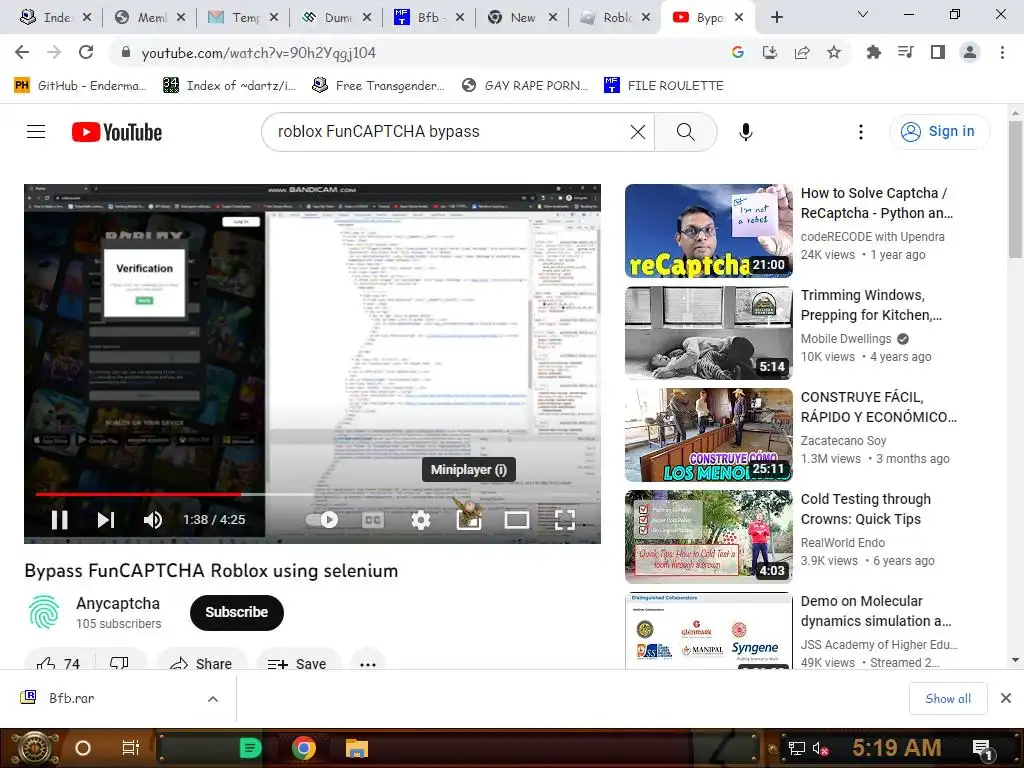Install app via address bar download icon
This screenshot has width=1024, height=768.
pyautogui.click(x=770, y=52)
